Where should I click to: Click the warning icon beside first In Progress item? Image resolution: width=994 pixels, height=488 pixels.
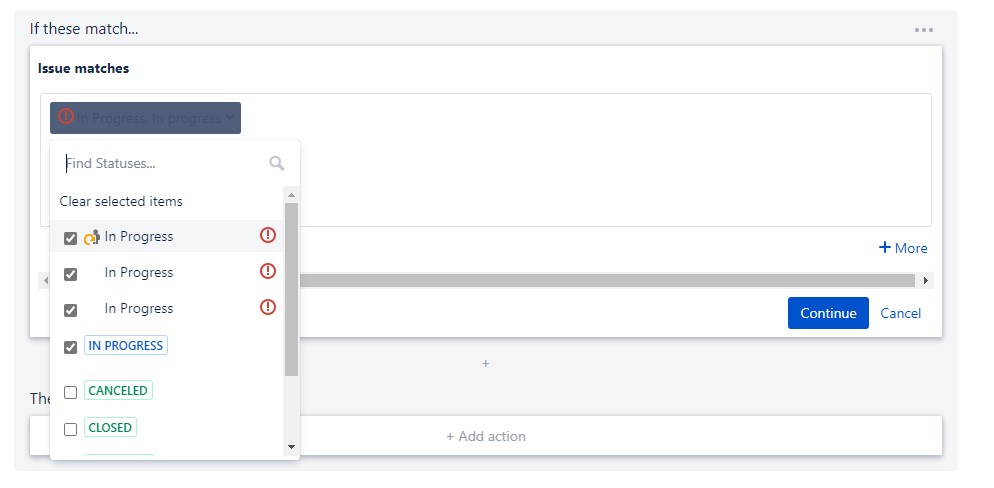pyautogui.click(x=268, y=235)
